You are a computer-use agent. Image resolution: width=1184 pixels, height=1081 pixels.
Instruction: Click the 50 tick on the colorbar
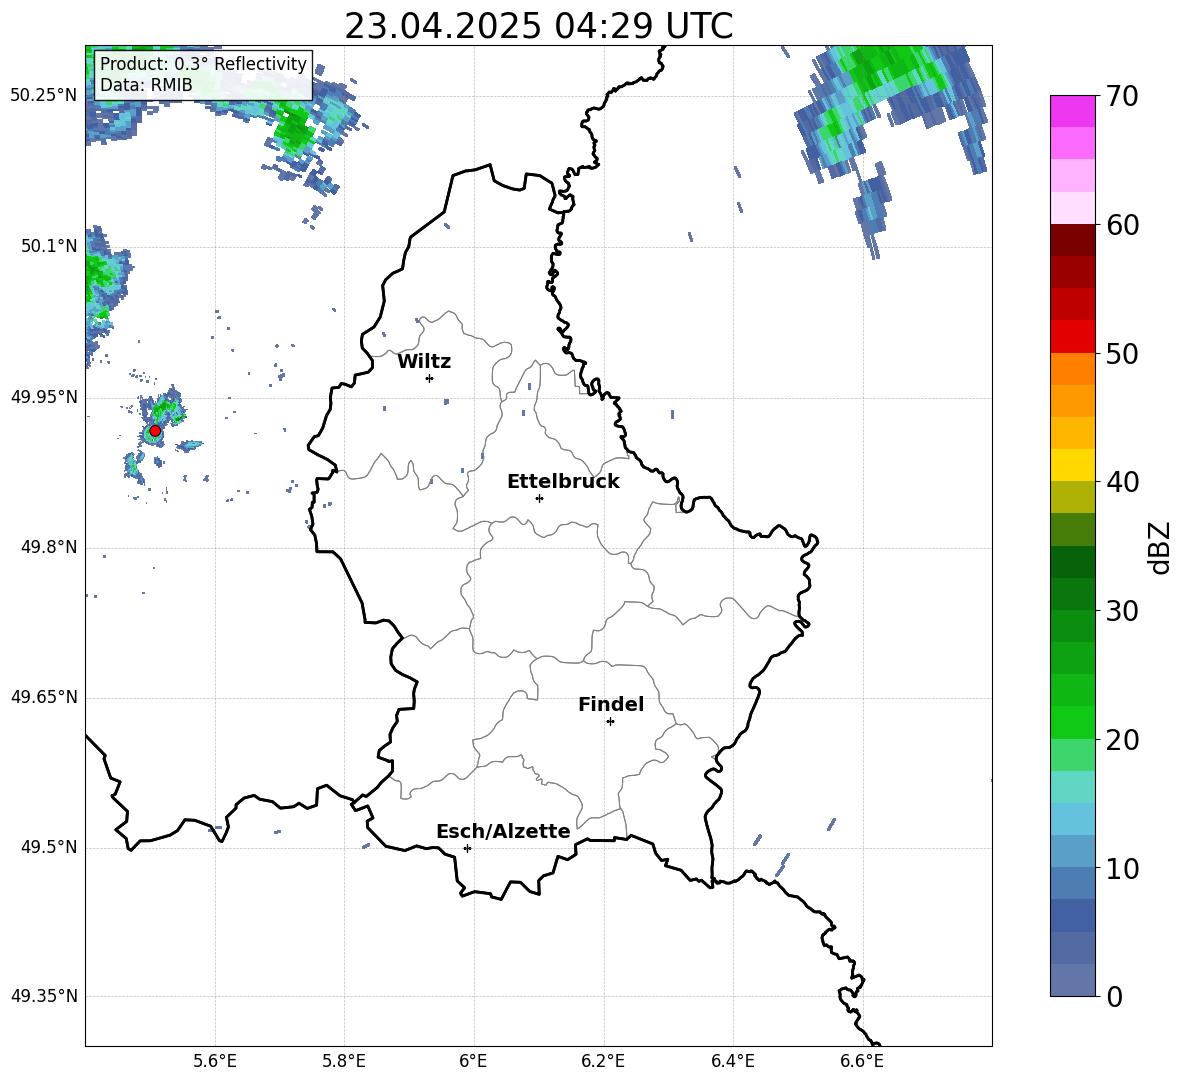(1122, 354)
